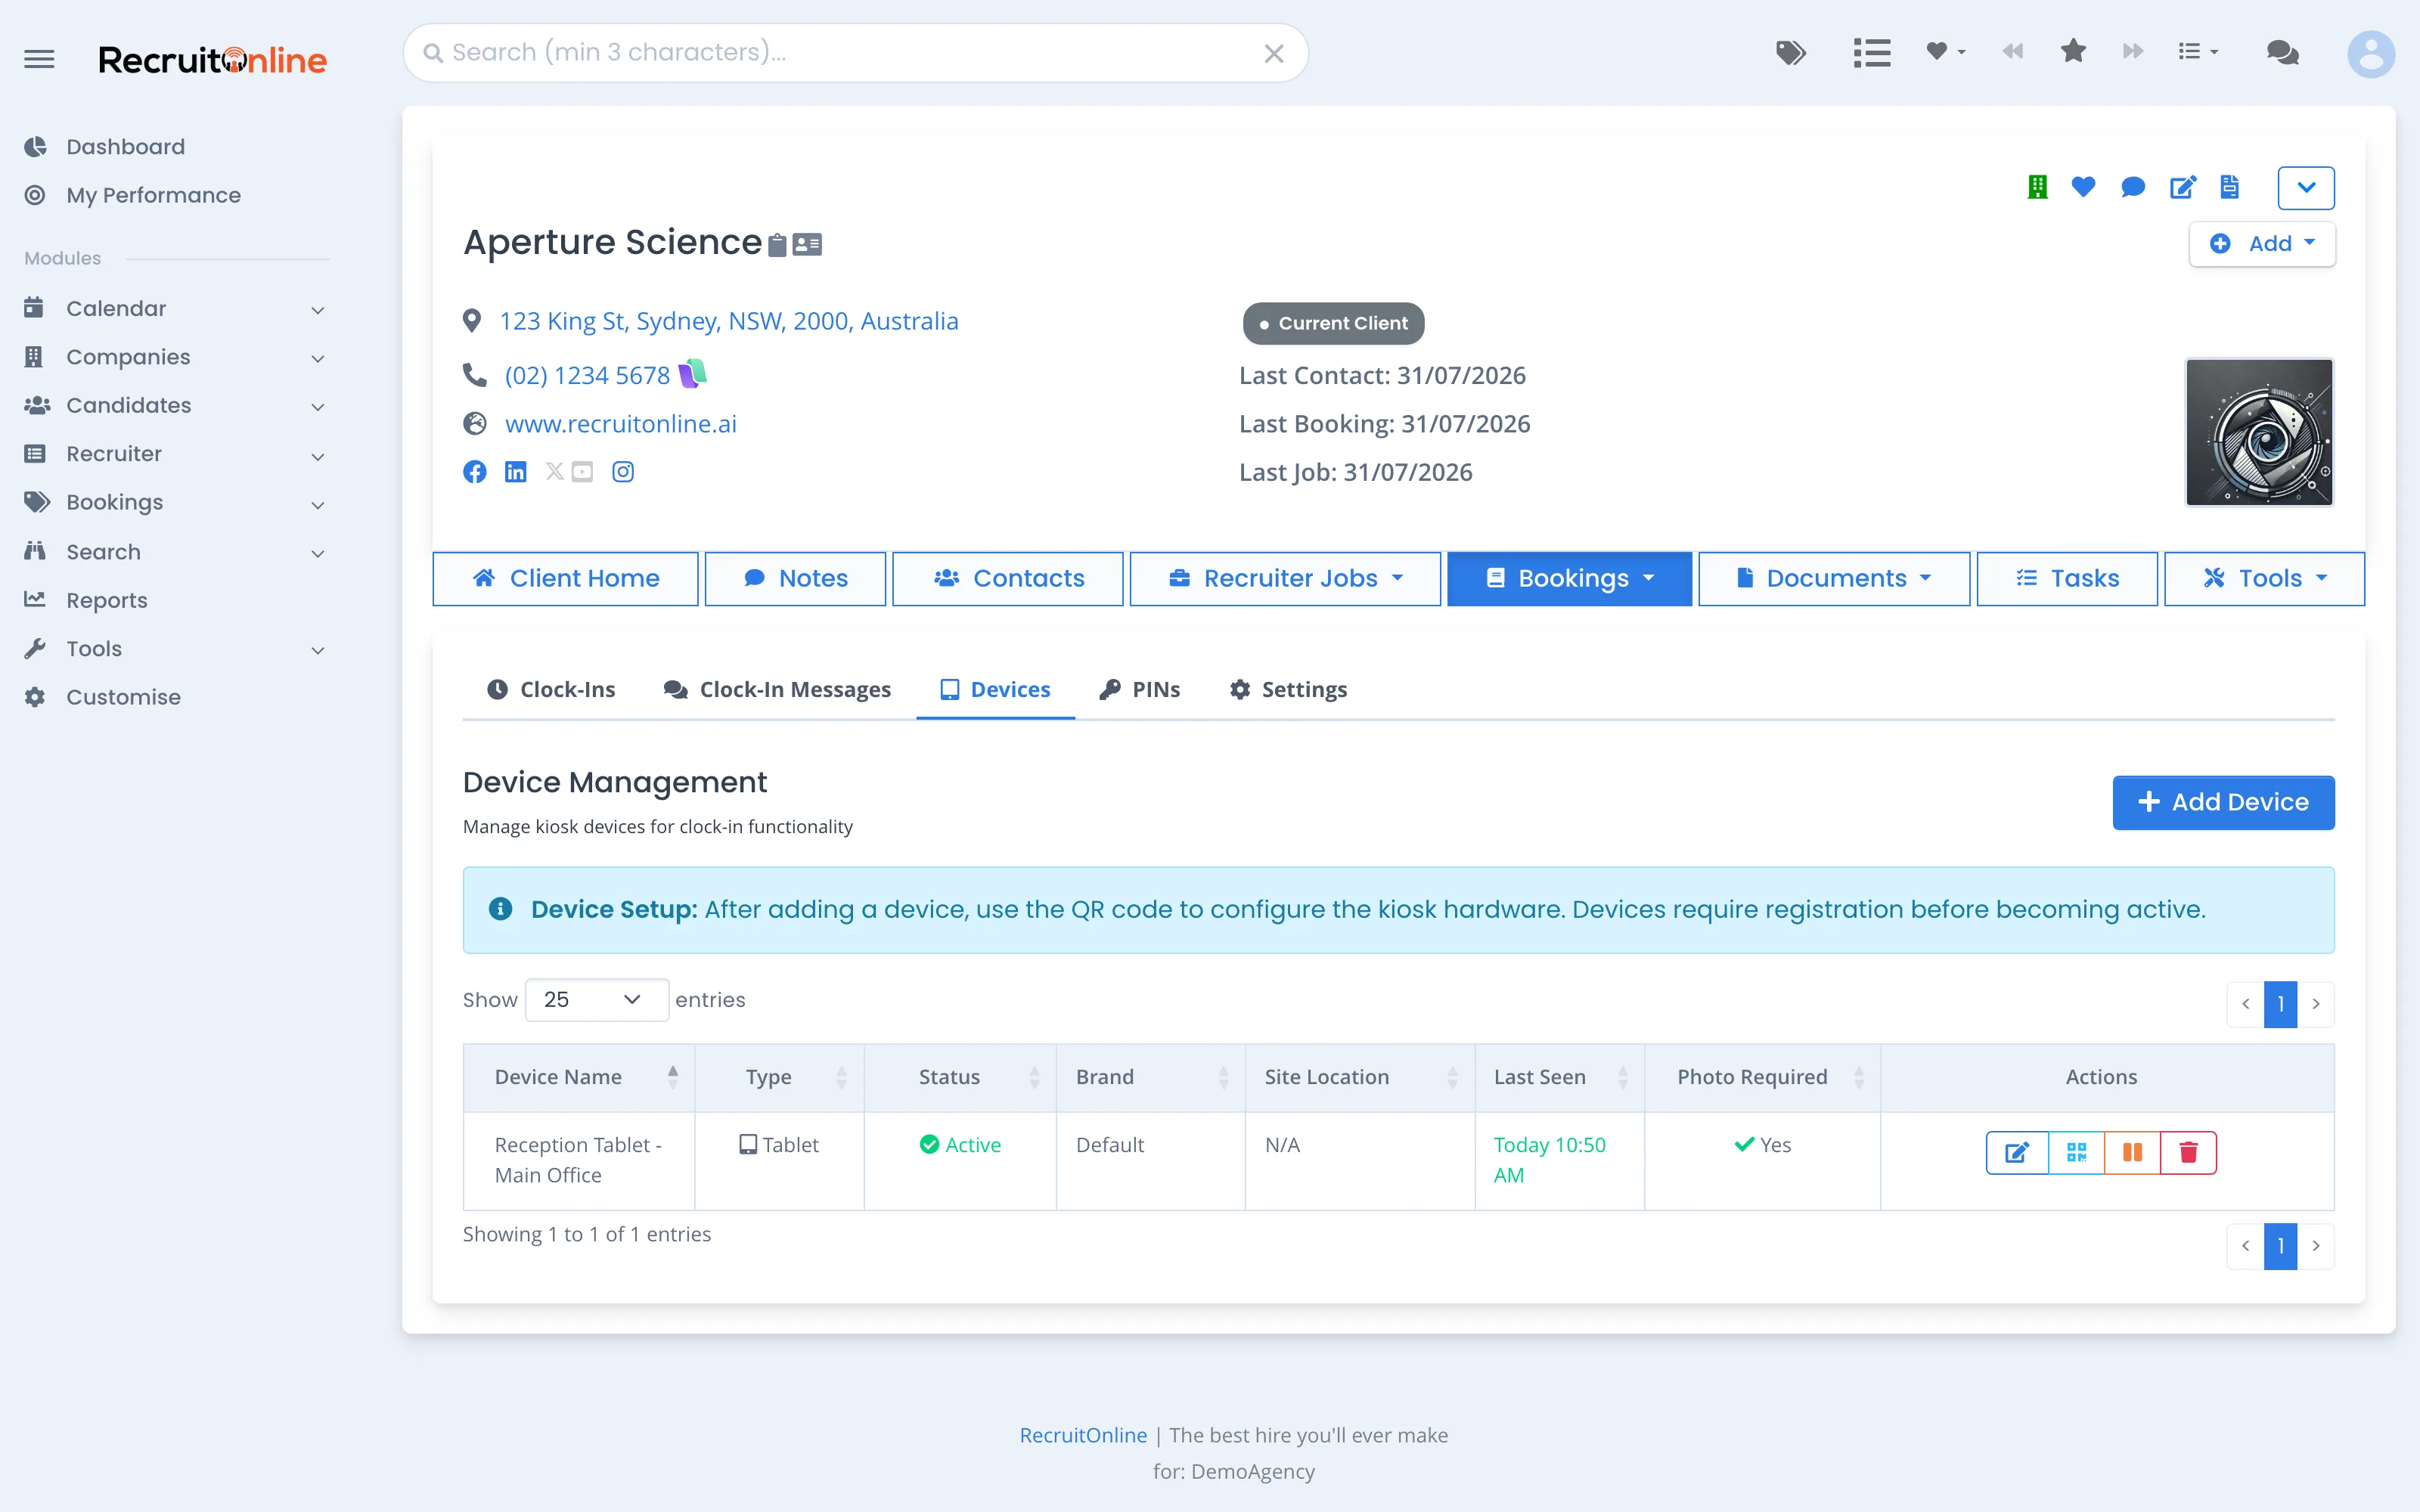Open the booking Settings sub-tab
Screen dimensions: 2420x1512
(1288, 690)
